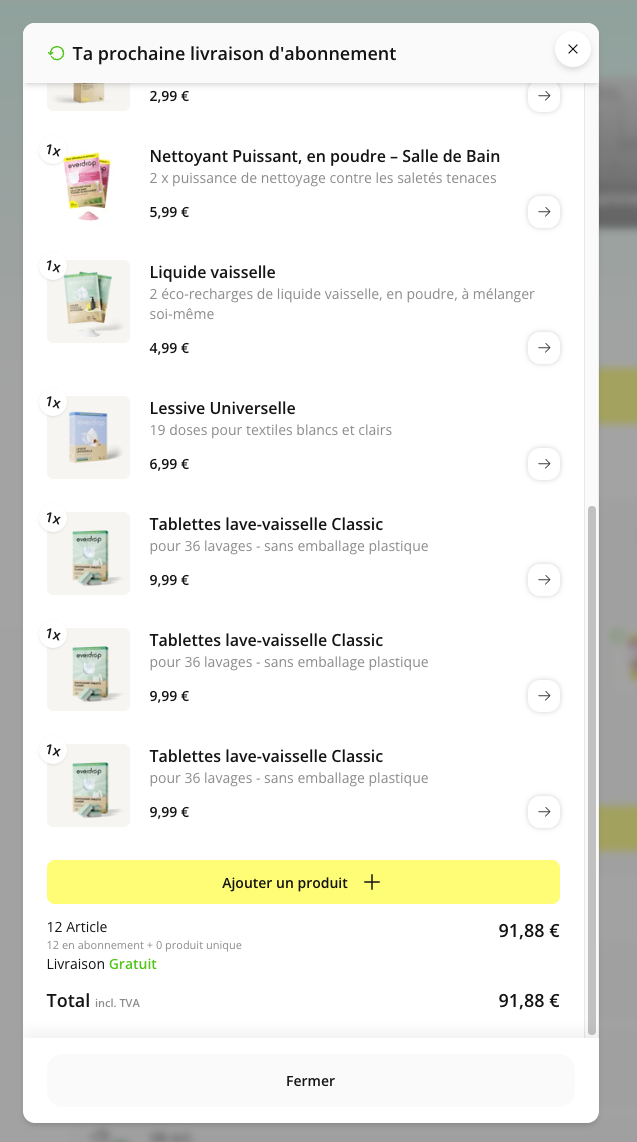
Task: Click the 1x quantity badge on Lessive Universelle
Action: click(53, 403)
